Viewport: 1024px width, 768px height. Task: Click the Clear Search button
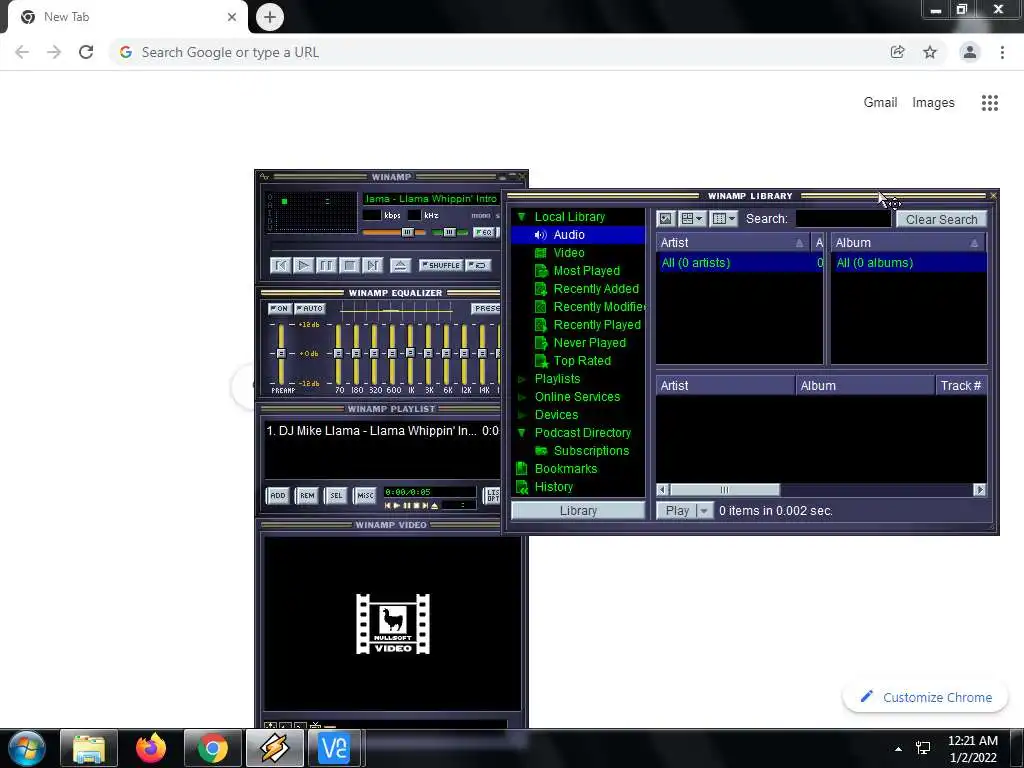(941, 219)
